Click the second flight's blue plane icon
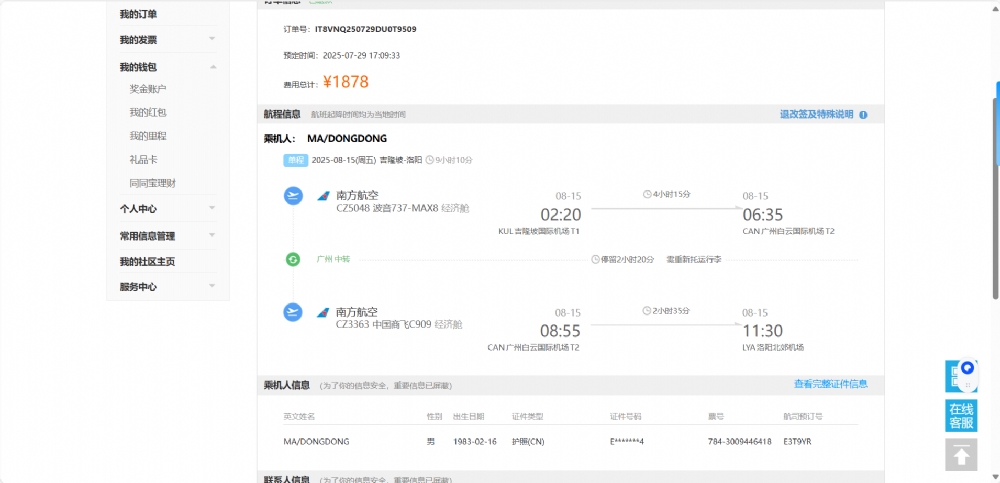Screen dimensions: 1000x483 [293, 312]
